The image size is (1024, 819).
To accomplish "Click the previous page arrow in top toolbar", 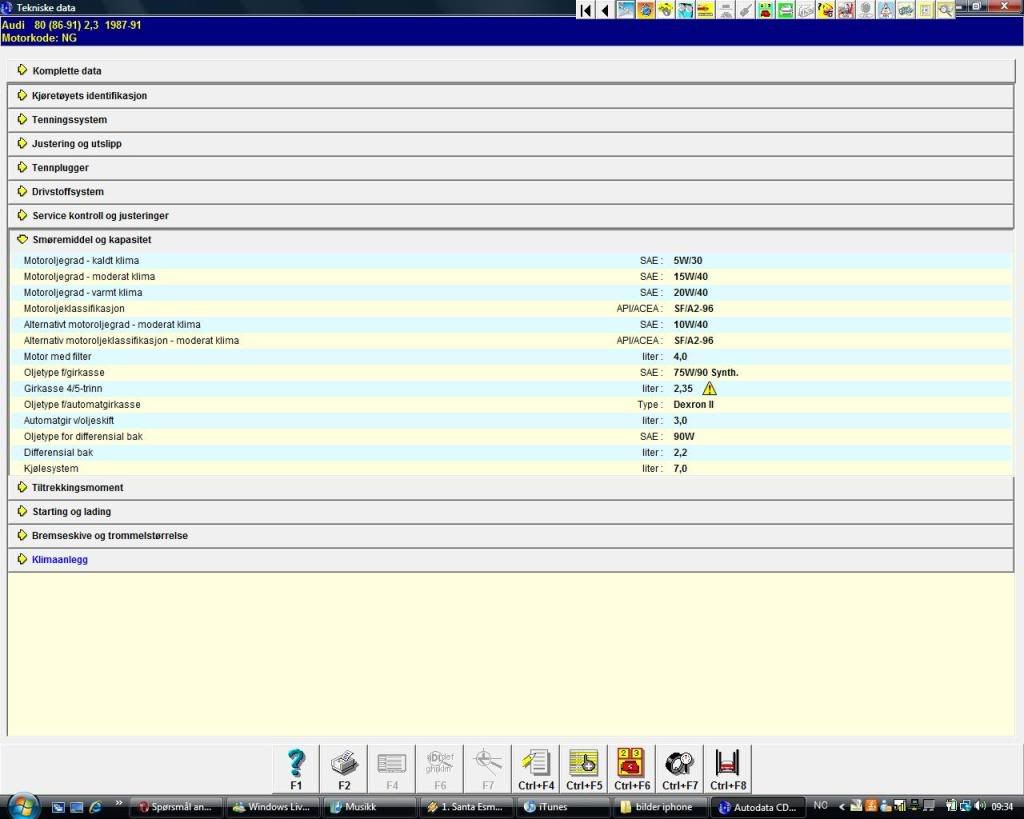I will pyautogui.click(x=606, y=10).
